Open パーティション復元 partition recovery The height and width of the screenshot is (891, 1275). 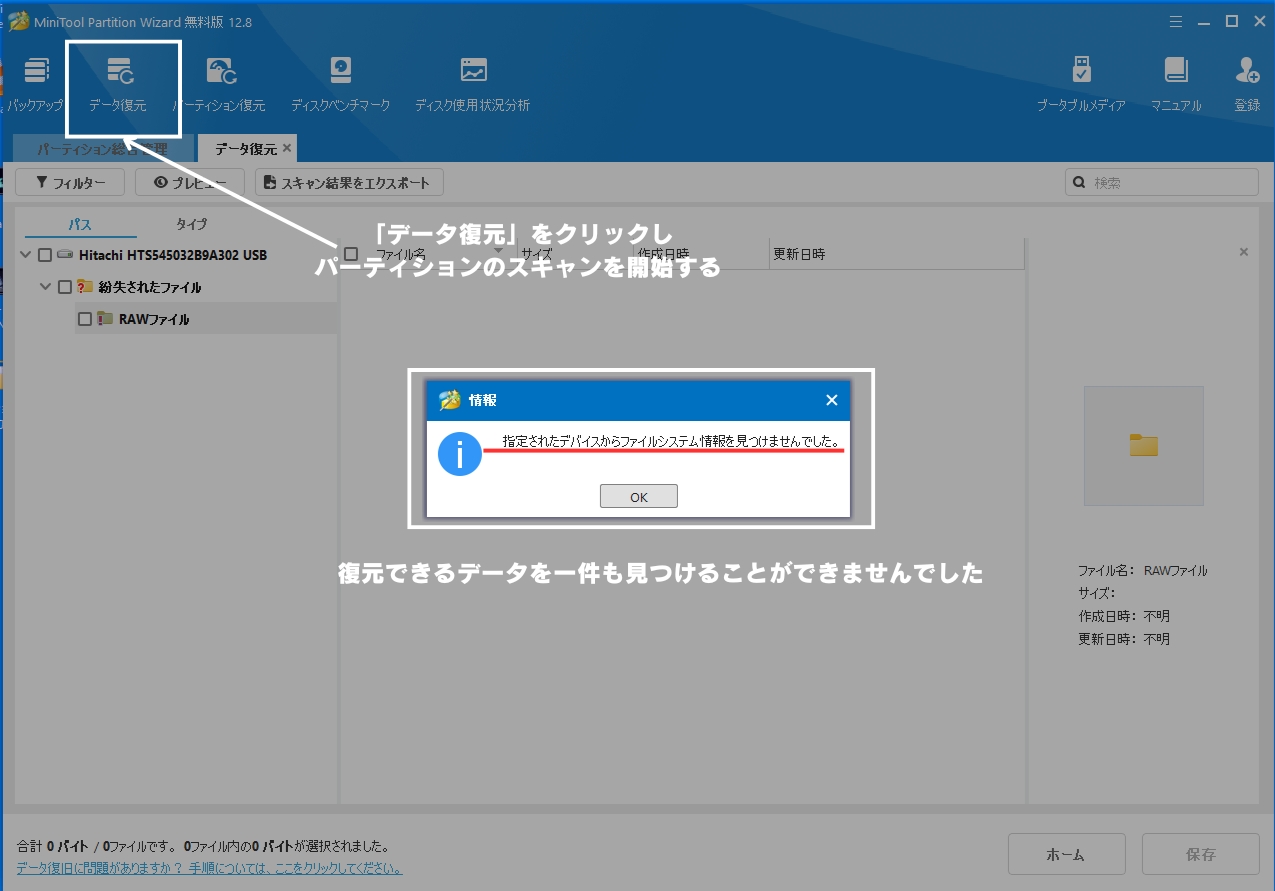220,82
